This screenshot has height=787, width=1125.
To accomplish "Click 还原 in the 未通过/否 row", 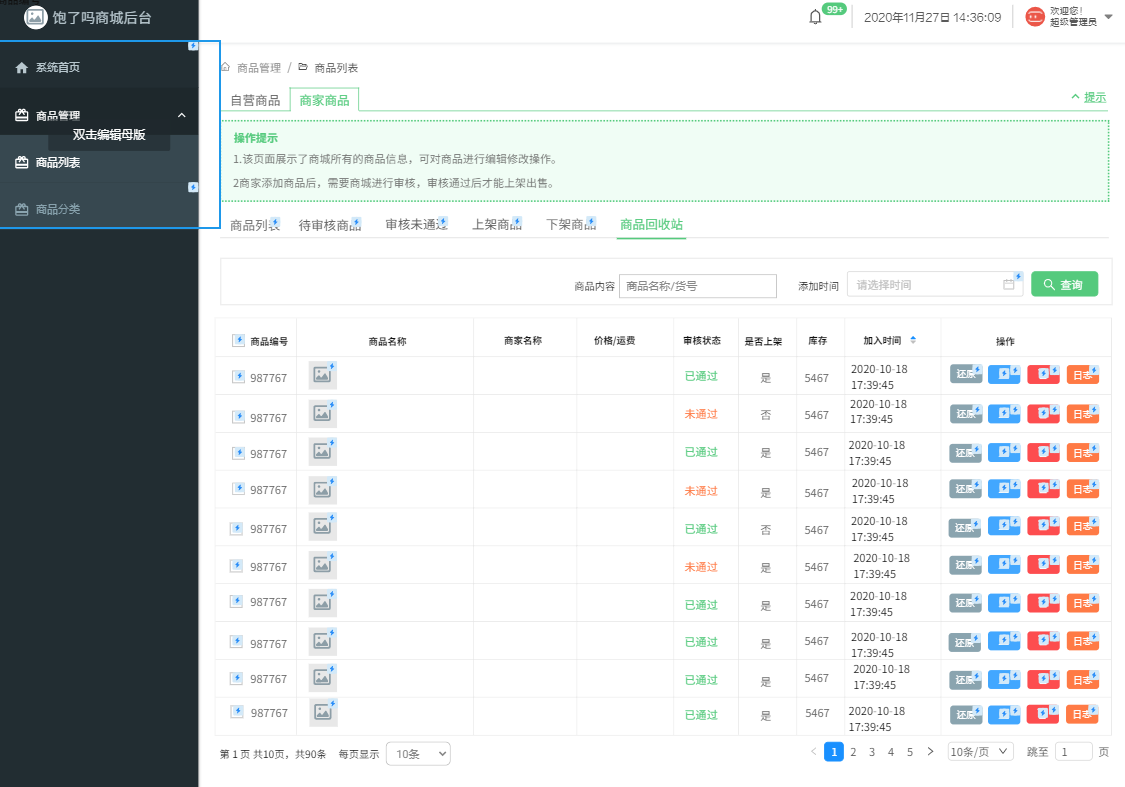I will [x=965, y=413].
